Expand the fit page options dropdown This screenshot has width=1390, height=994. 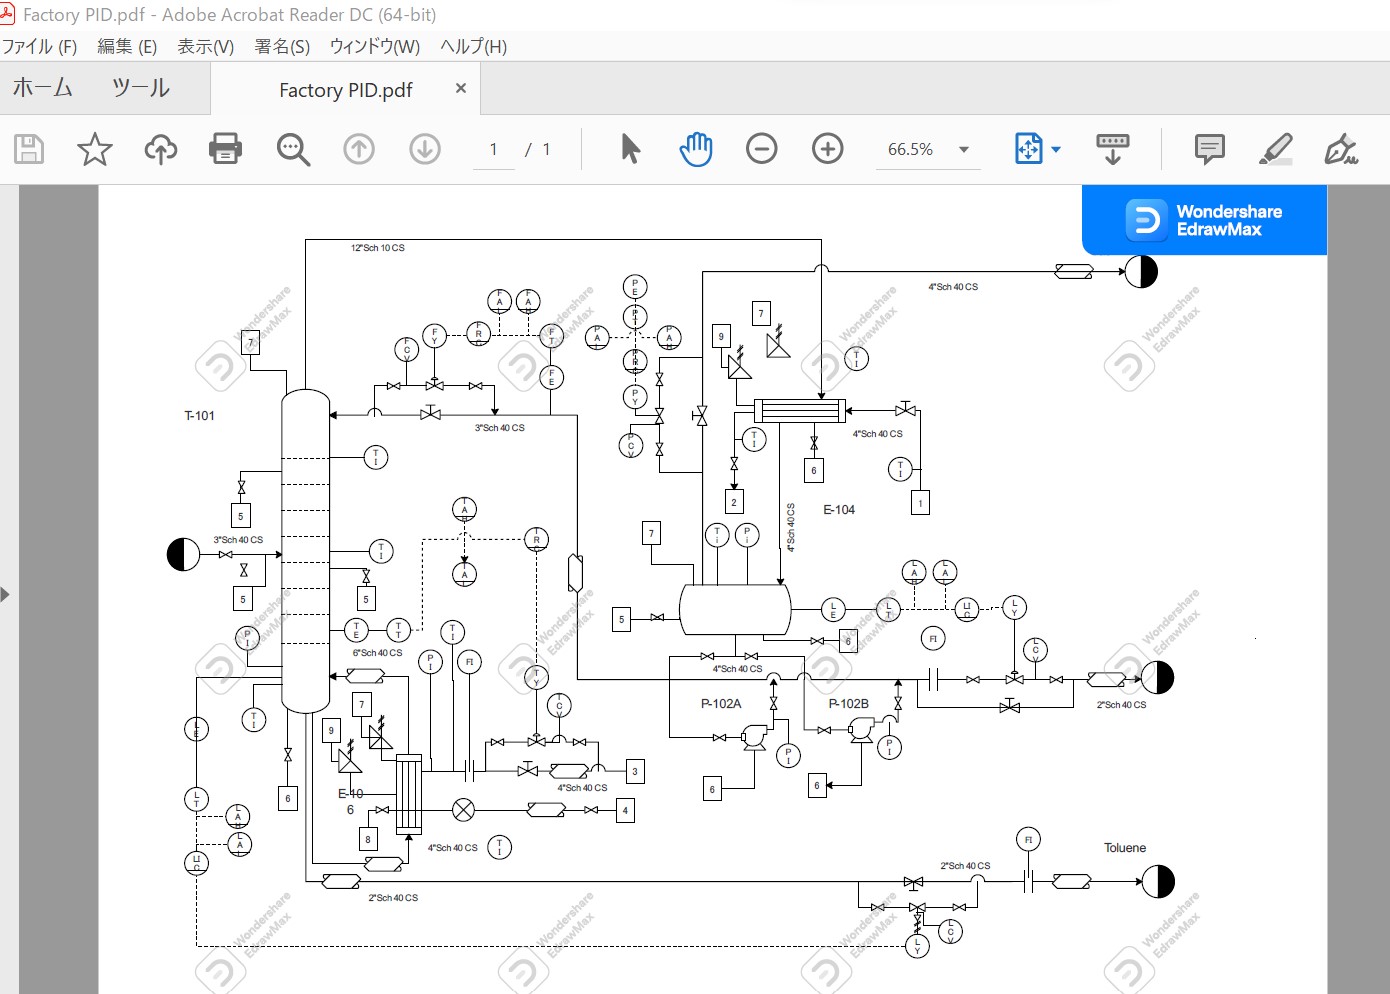[x=1056, y=150]
